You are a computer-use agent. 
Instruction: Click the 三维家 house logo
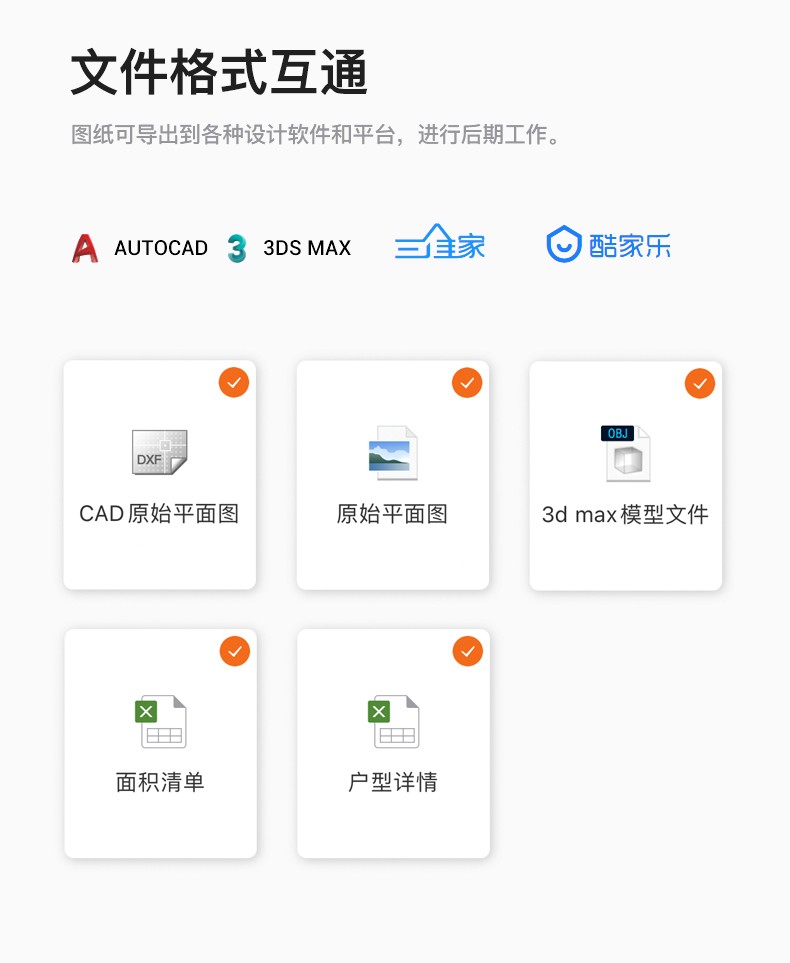[x=440, y=243]
